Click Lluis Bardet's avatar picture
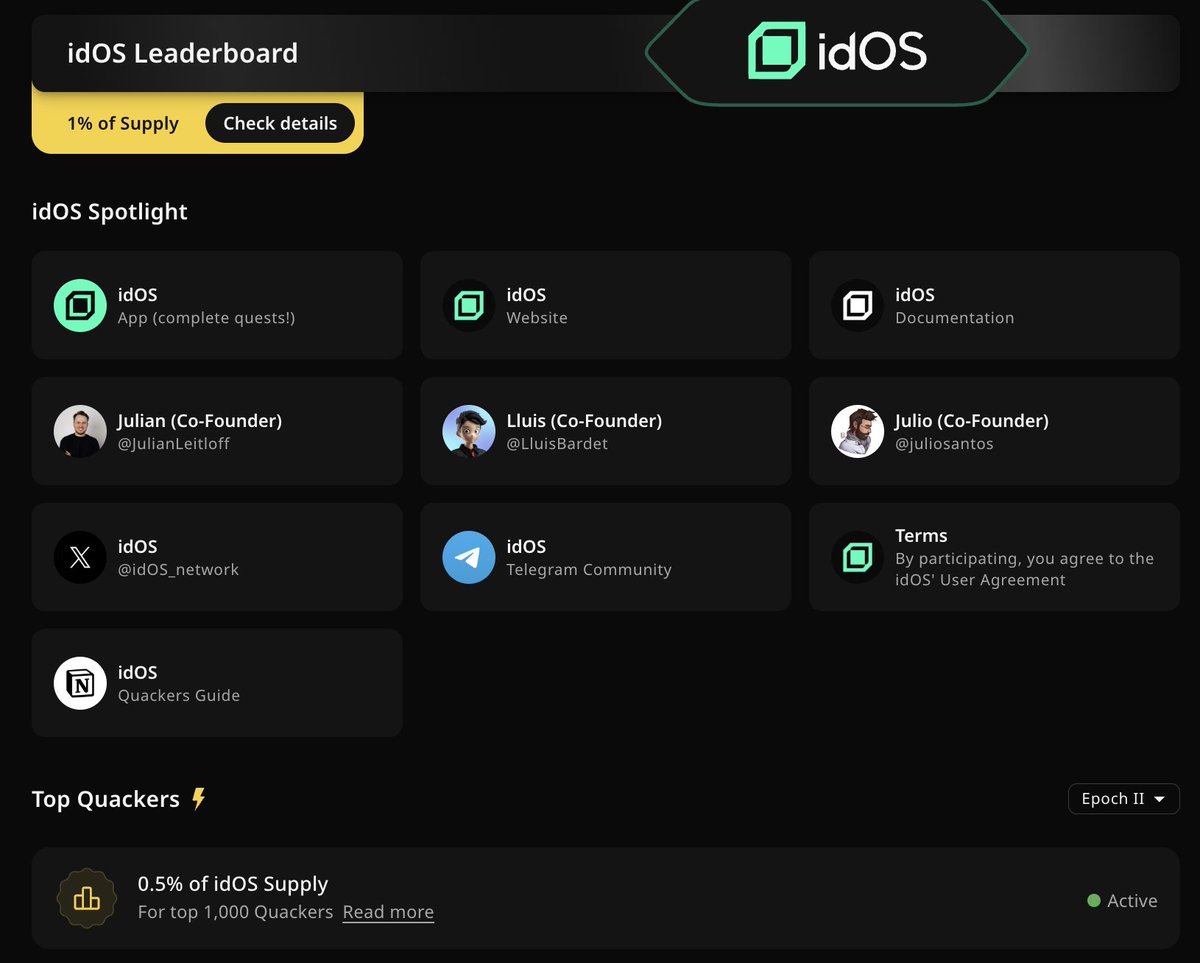1200x963 pixels. (x=468, y=431)
